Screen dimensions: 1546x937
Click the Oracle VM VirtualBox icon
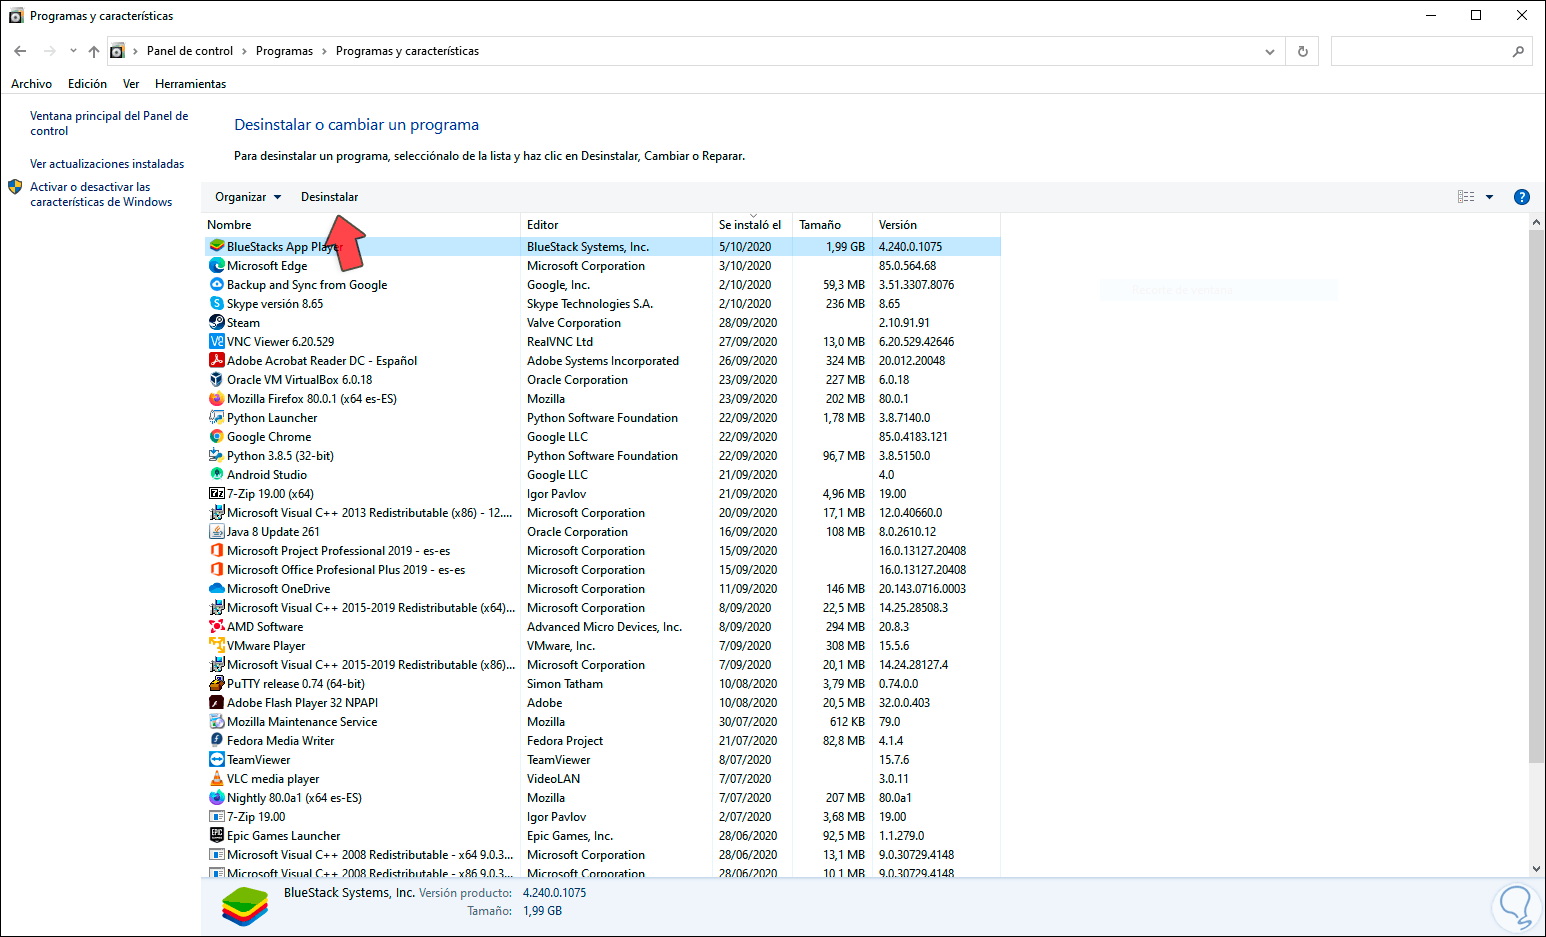(x=216, y=380)
